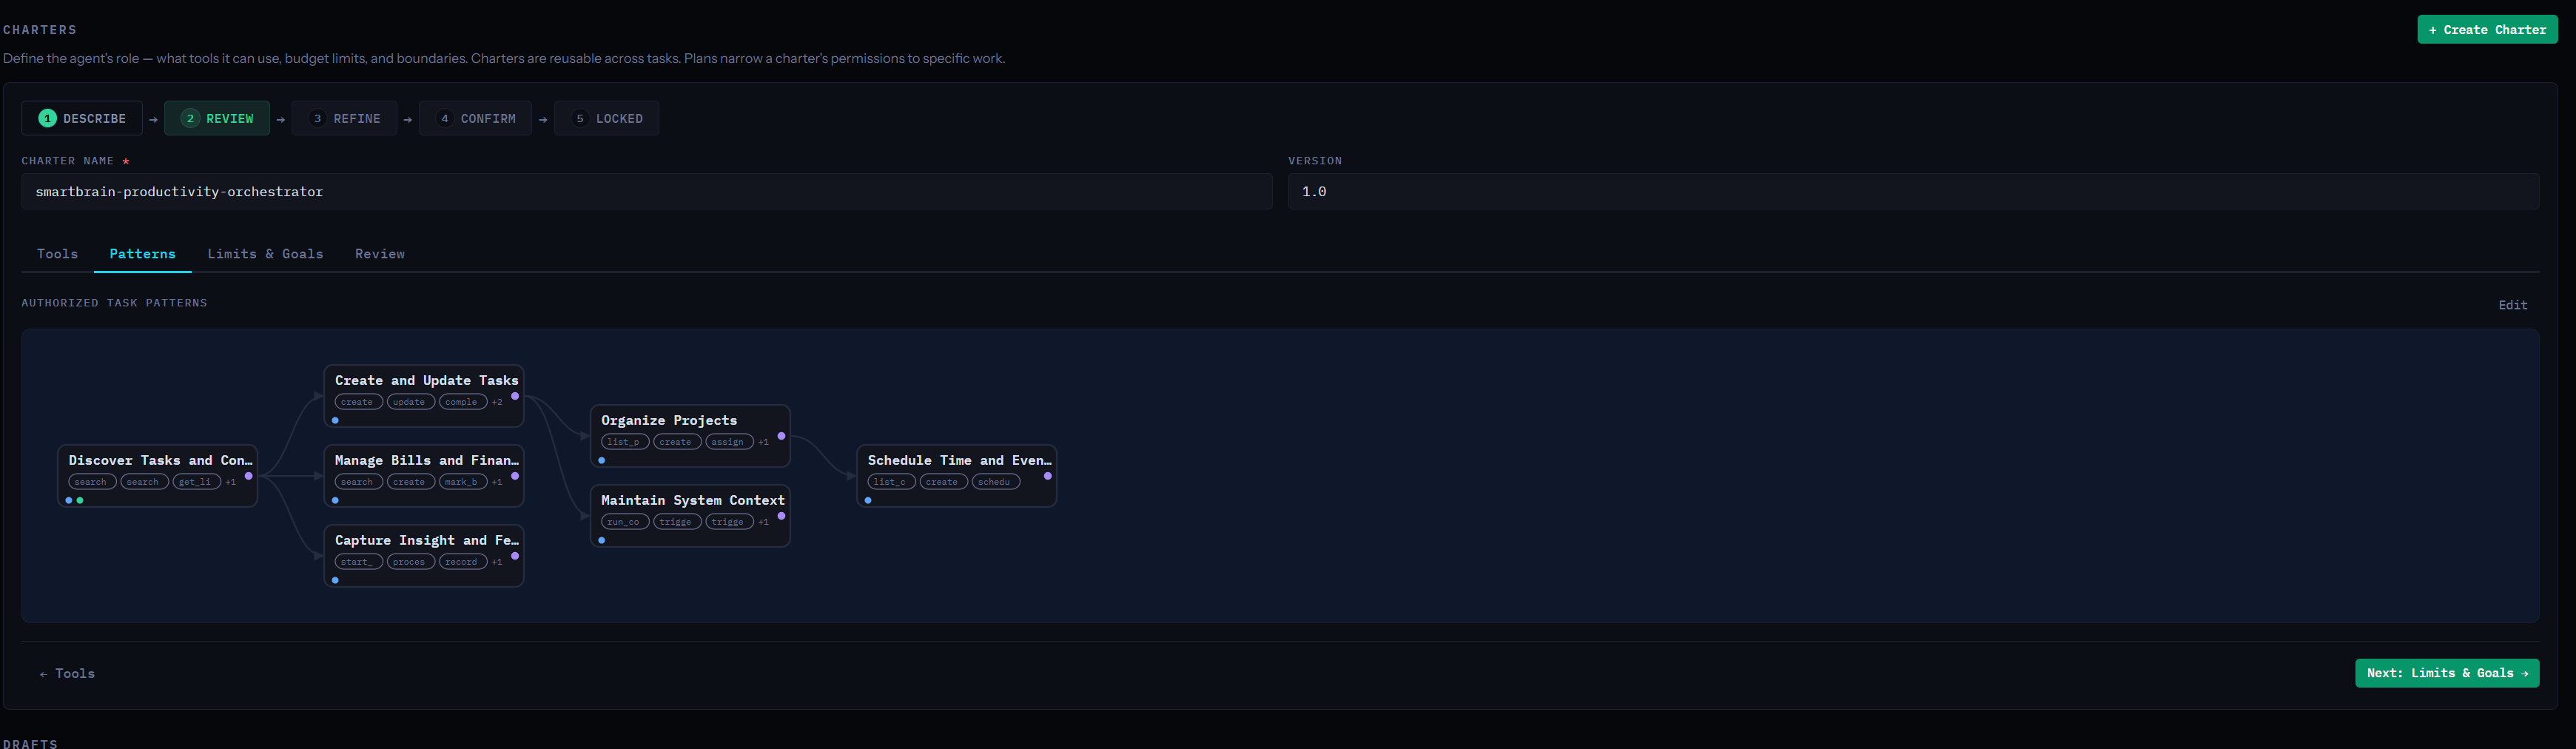The width and height of the screenshot is (2576, 749).
Task: Click the Create Charter button
Action: (2486, 30)
